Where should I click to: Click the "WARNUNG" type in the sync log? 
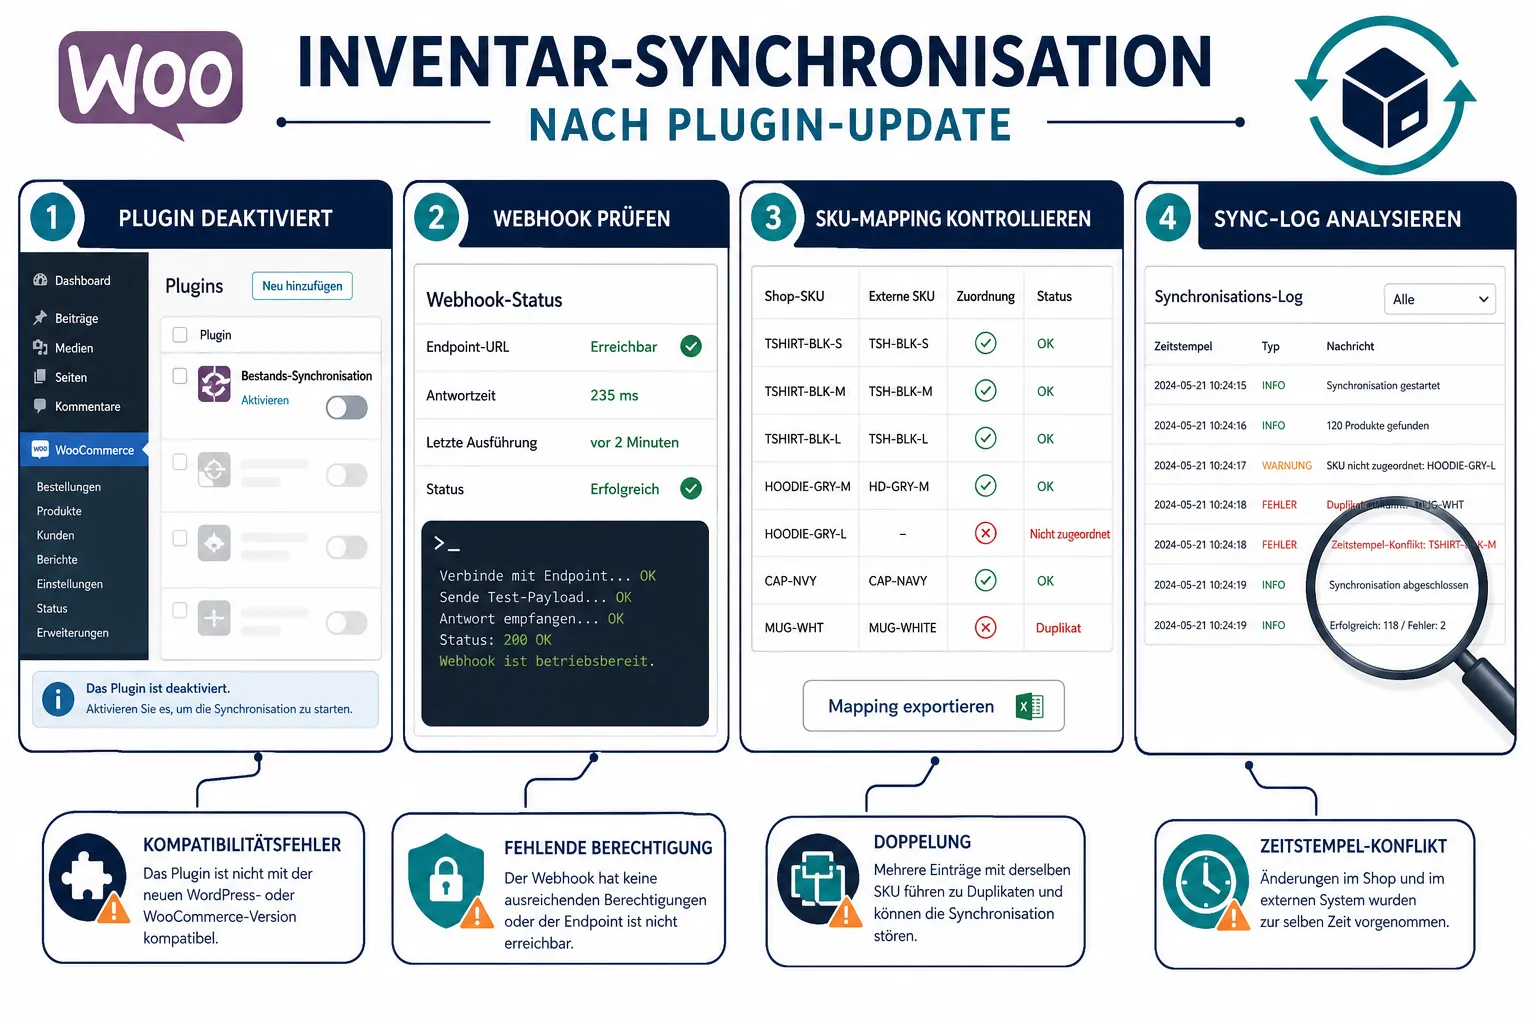[1287, 466]
